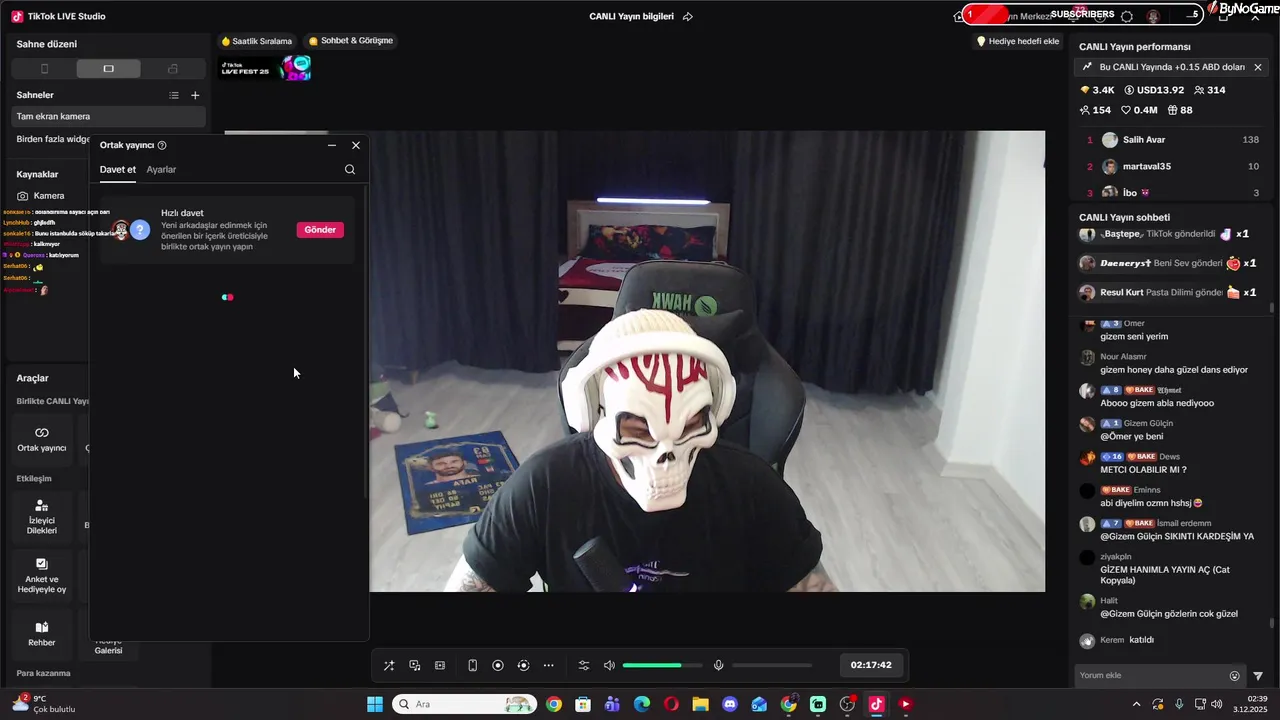
Task: Open the Windows Start menu
Action: point(375,704)
